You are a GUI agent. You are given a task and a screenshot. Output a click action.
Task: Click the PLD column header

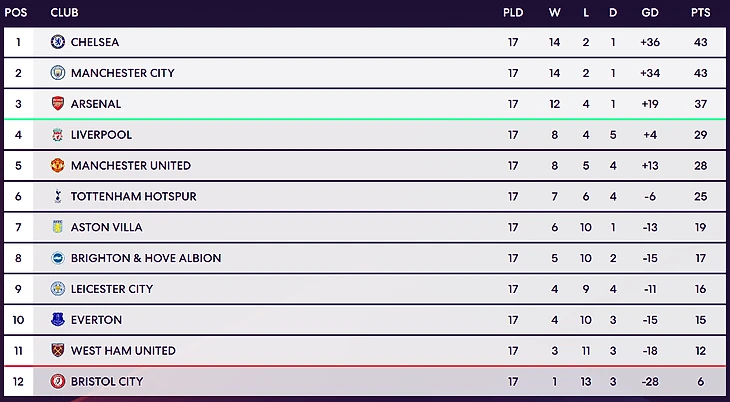coord(513,13)
